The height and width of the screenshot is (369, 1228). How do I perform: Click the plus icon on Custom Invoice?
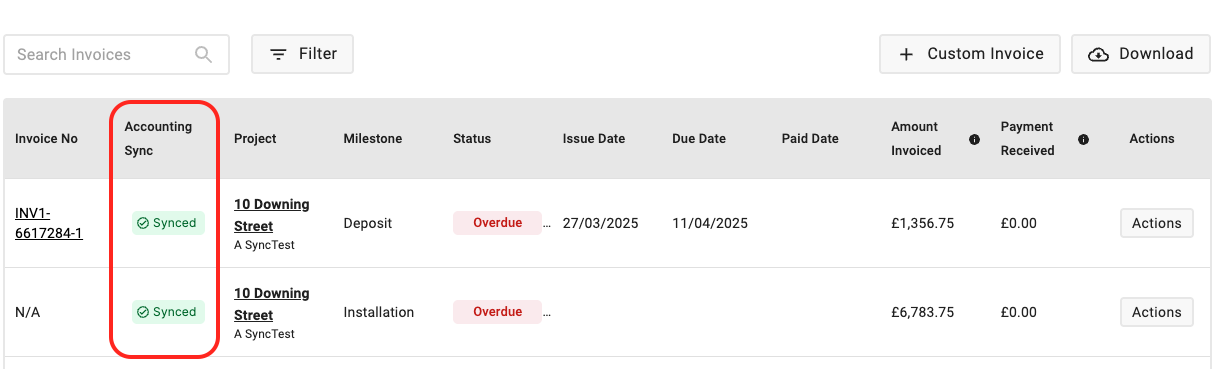pyautogui.click(x=906, y=54)
